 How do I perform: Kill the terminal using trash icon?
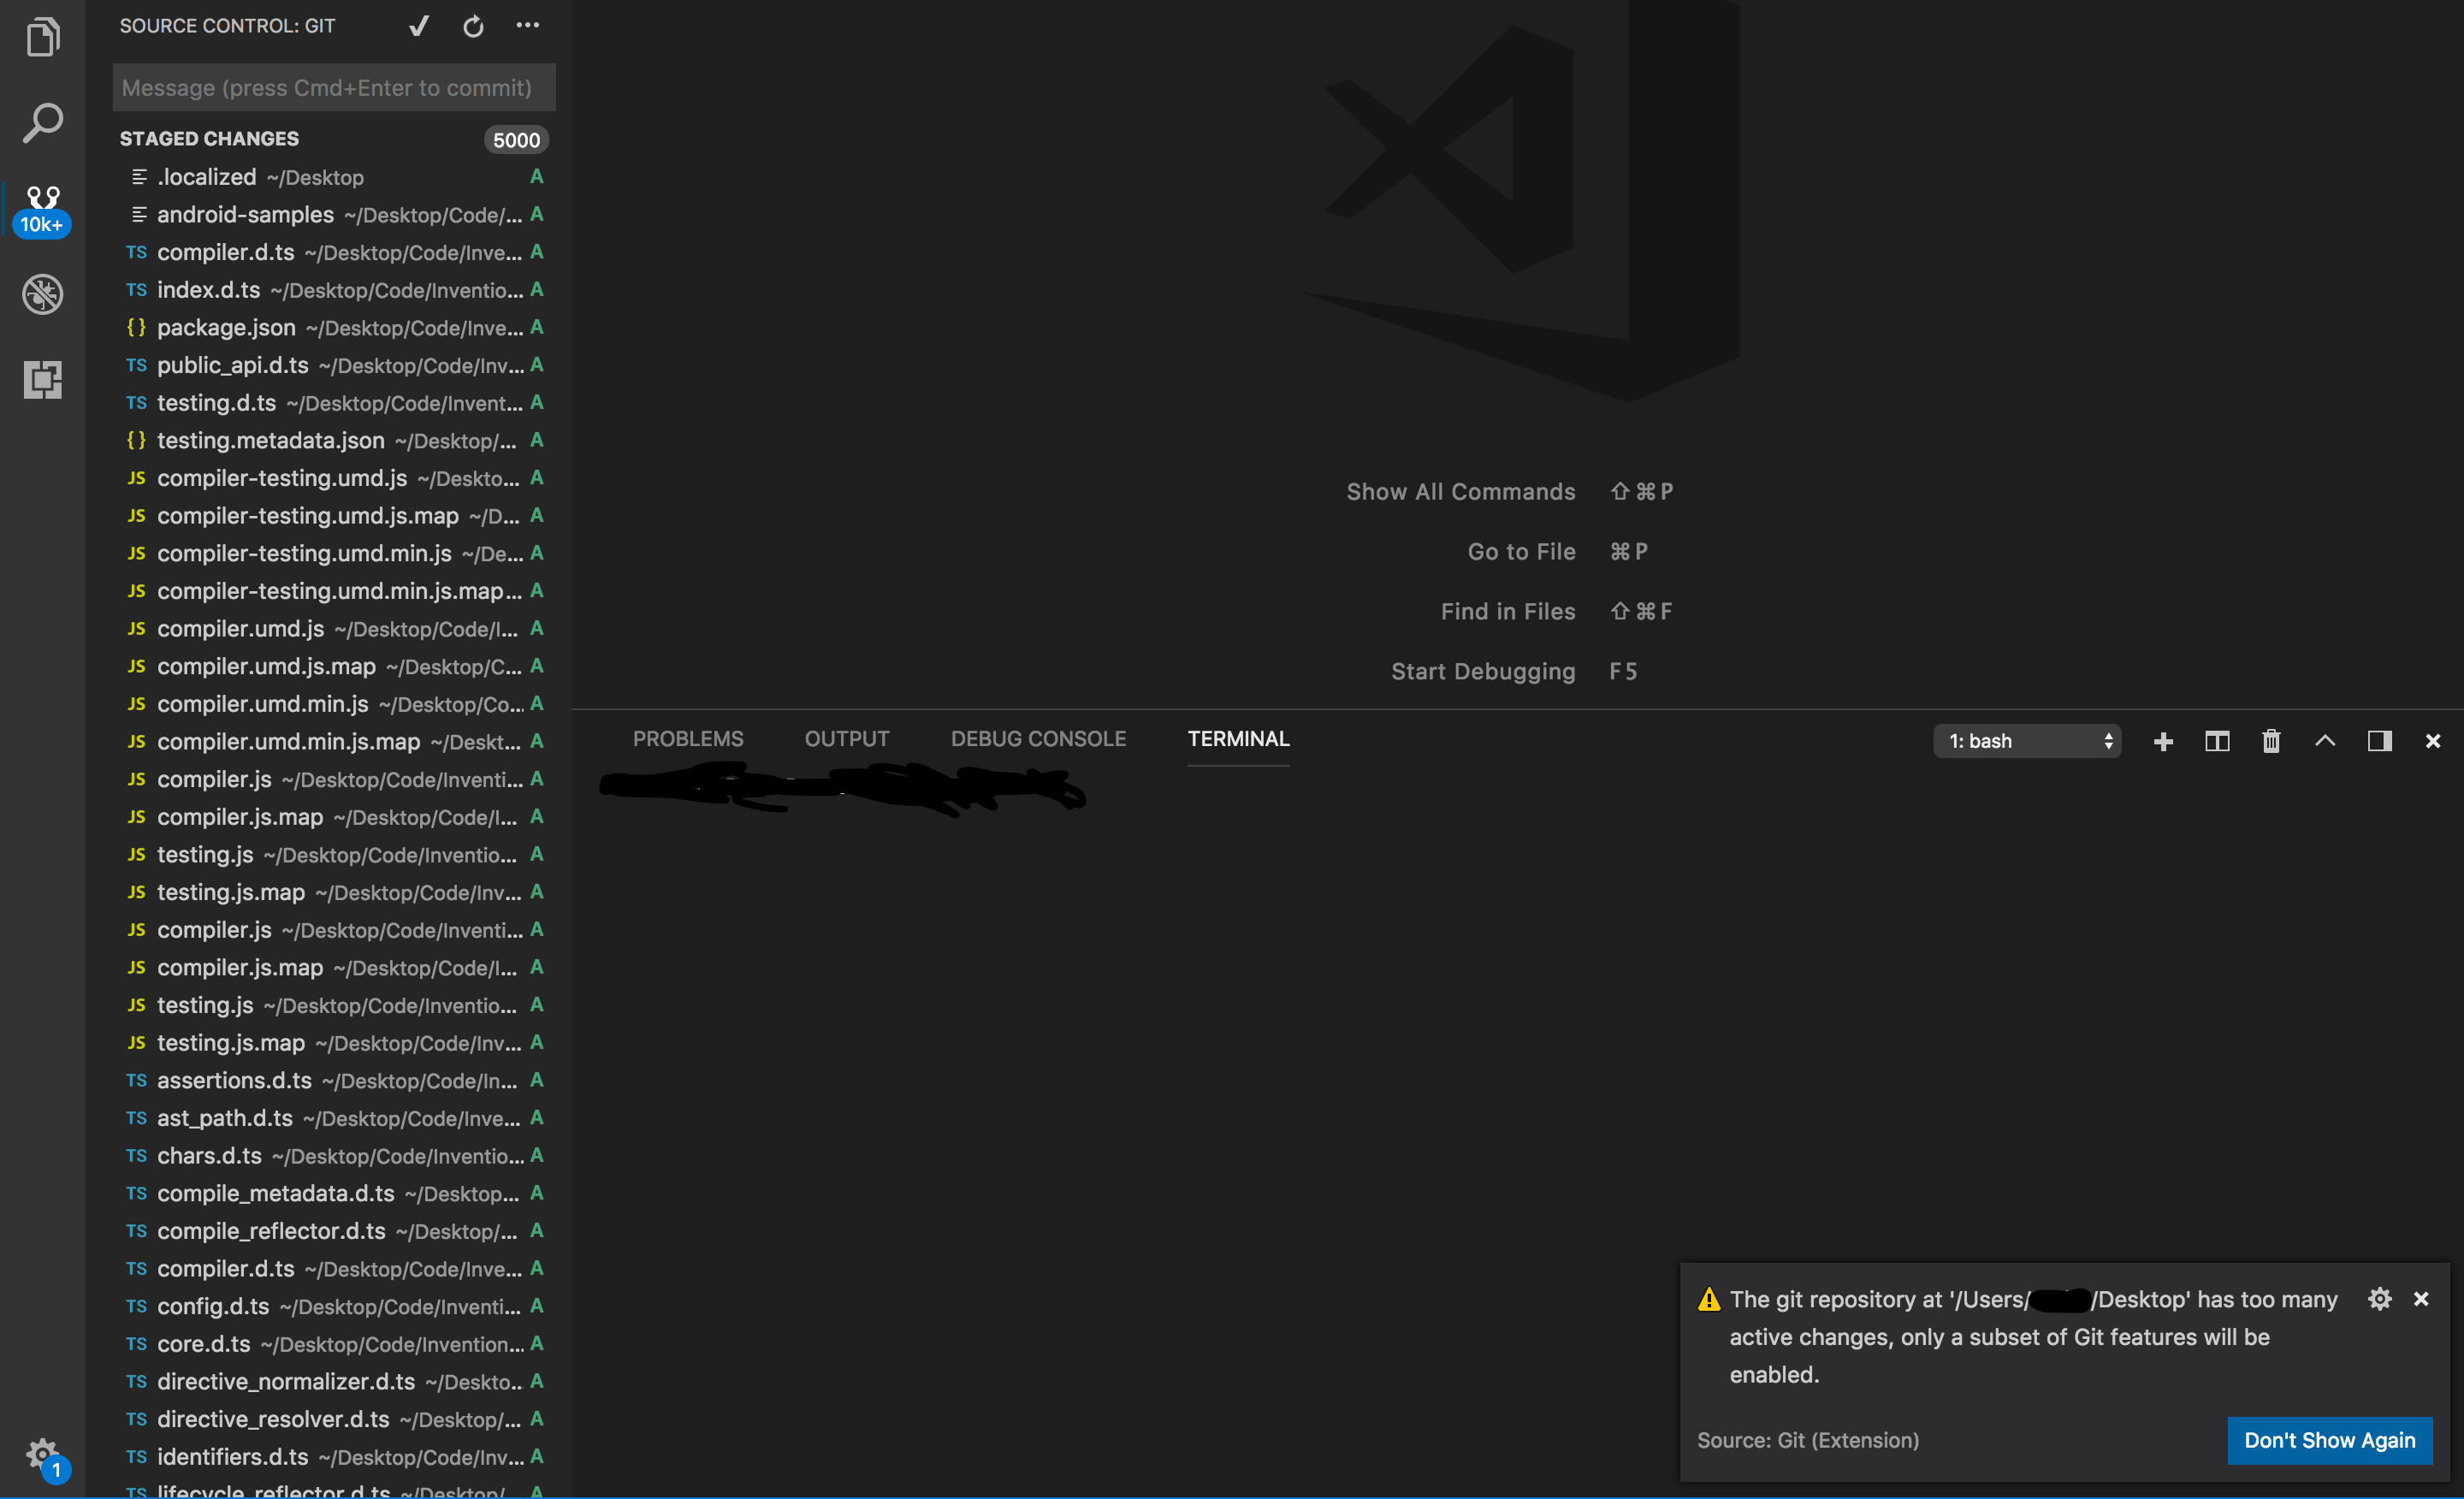tap(2270, 741)
